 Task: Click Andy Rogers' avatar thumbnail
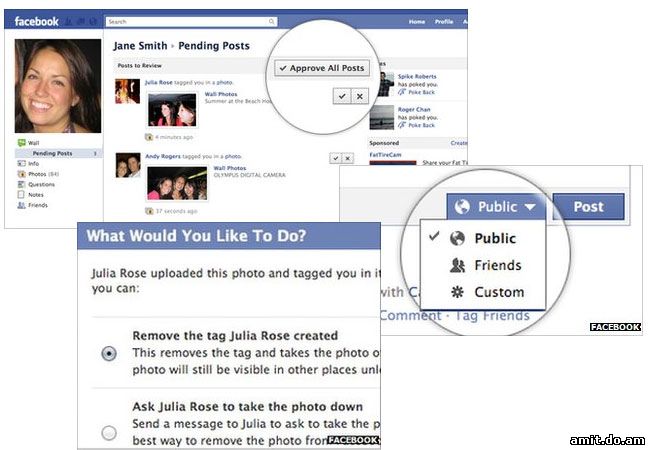coord(128,165)
